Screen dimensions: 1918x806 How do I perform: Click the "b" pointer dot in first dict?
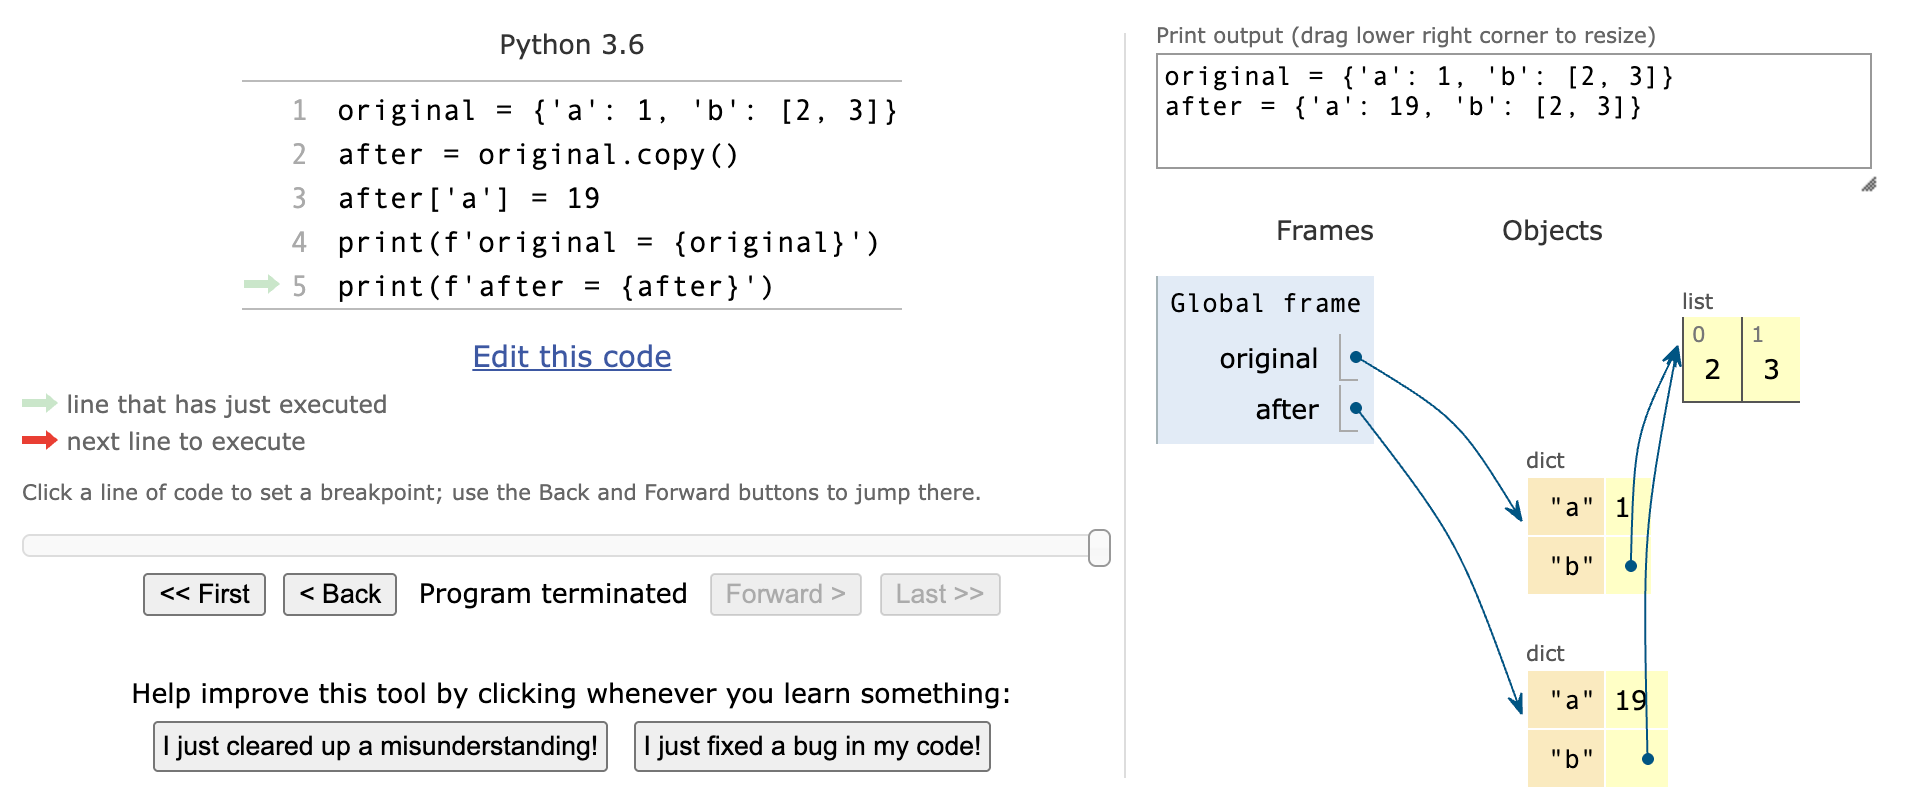pyautogui.click(x=1631, y=566)
